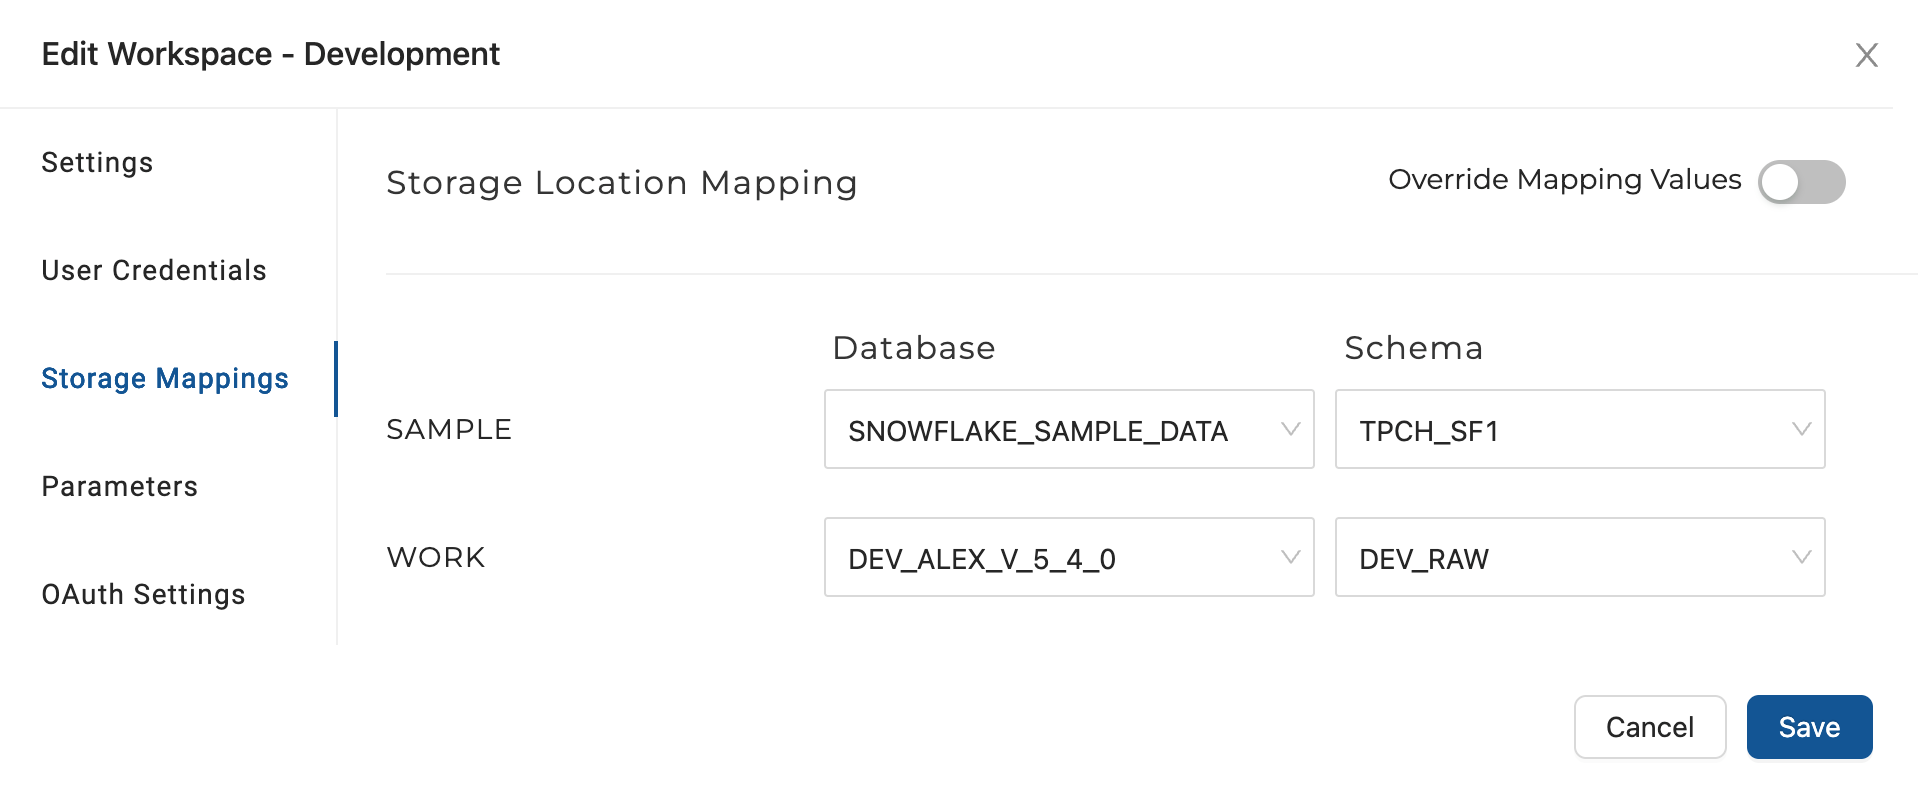Click the chevron arrow beside SNOWFLAKE_SAMPLE_DATA
The width and height of the screenshot is (1918, 806).
pos(1290,429)
